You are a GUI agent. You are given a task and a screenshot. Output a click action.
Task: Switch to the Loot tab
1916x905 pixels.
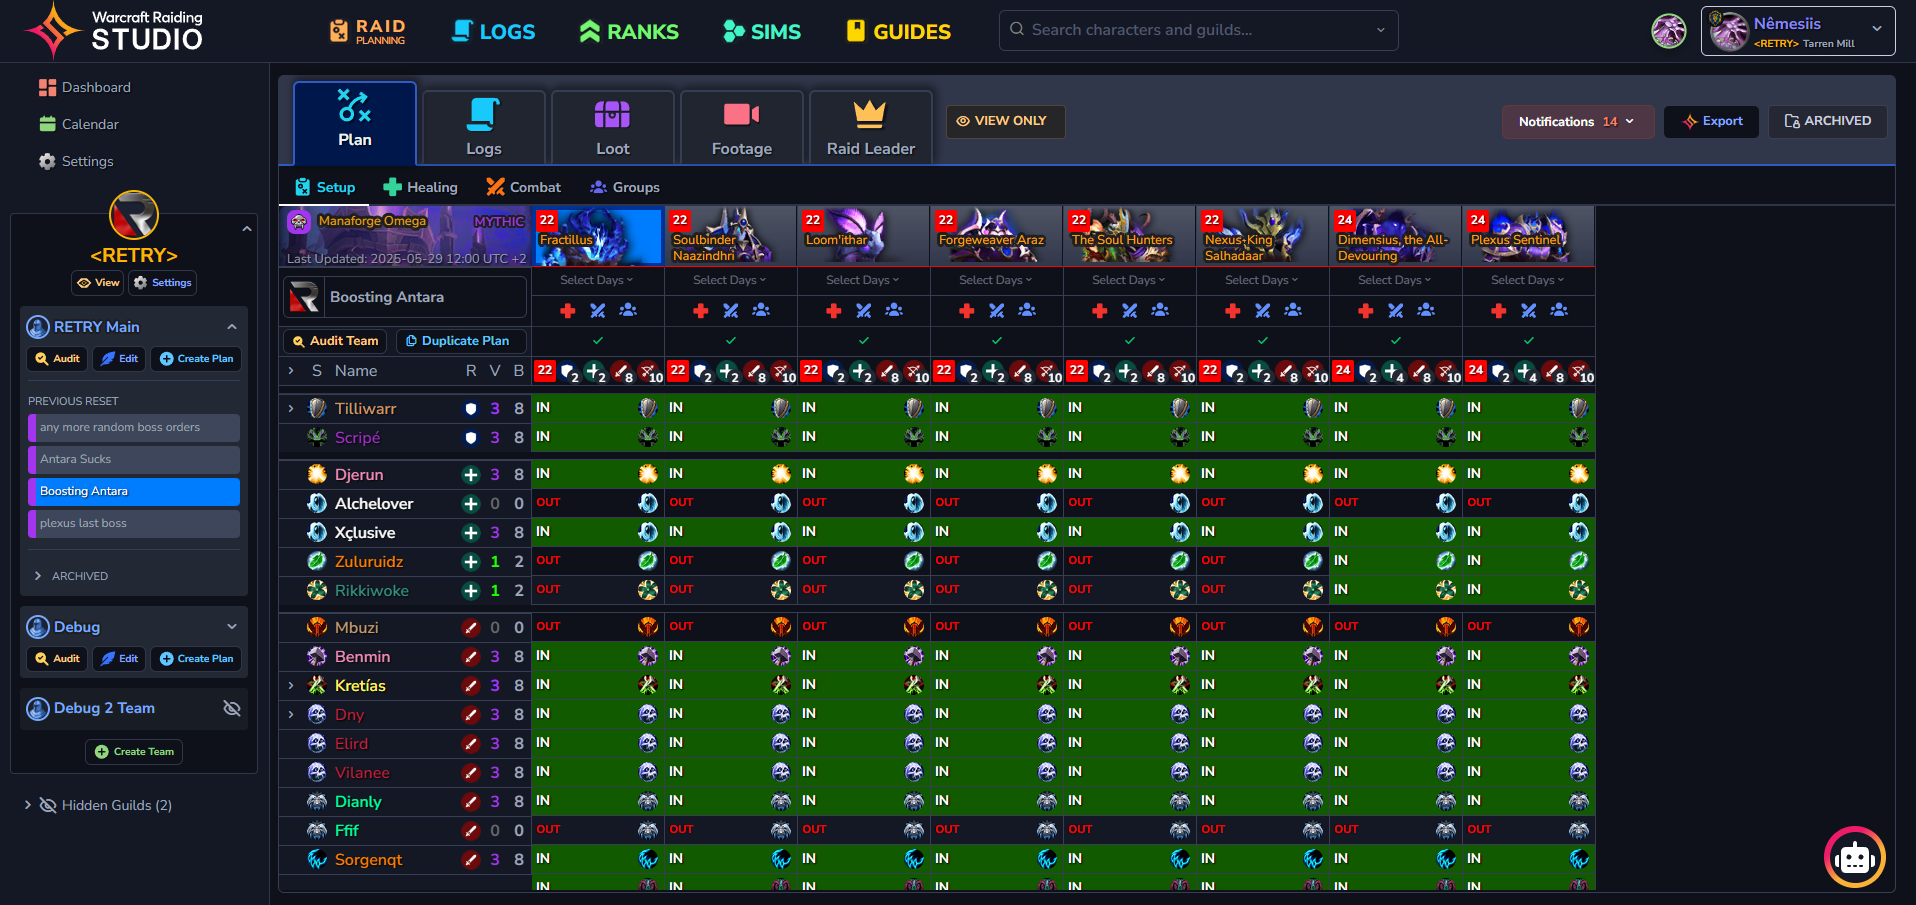[612, 127]
